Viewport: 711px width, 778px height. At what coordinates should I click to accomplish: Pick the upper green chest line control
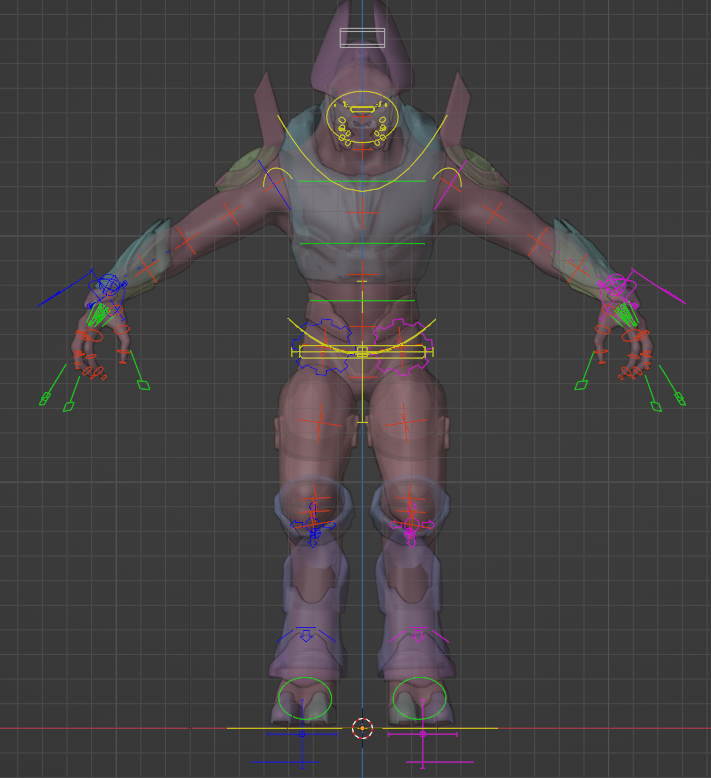pyautogui.click(x=362, y=181)
